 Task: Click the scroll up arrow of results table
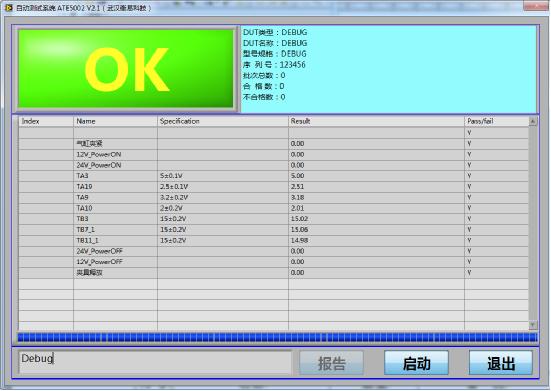533,121
